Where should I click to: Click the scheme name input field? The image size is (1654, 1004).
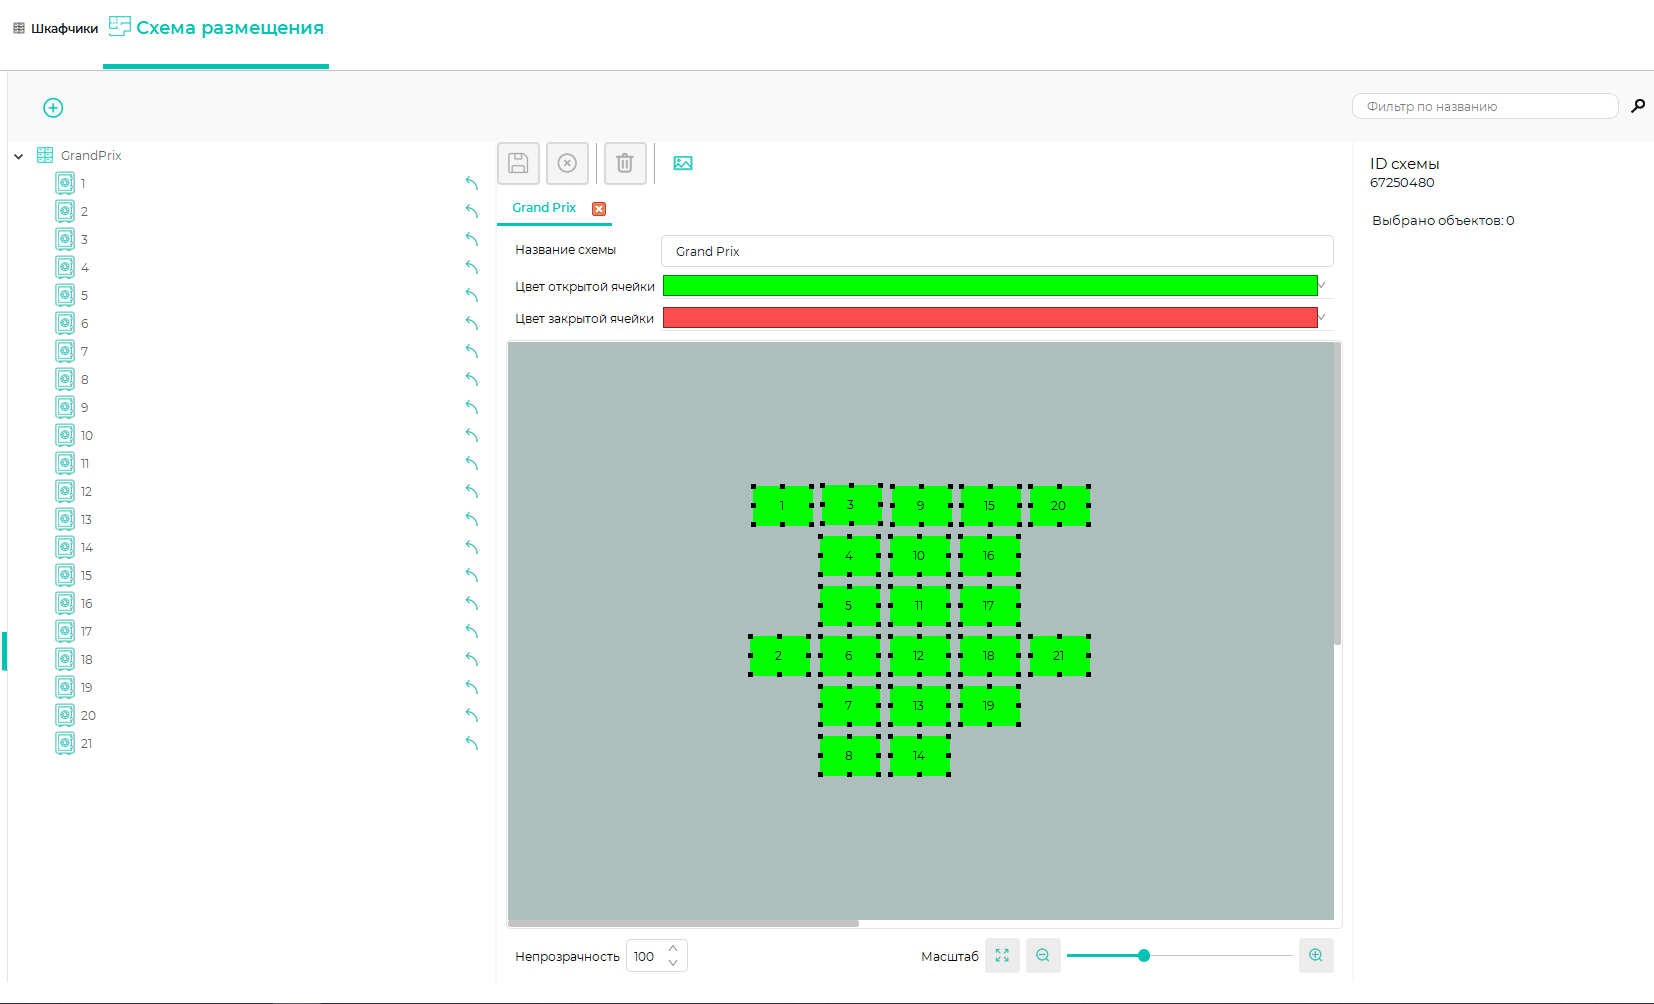(x=997, y=251)
